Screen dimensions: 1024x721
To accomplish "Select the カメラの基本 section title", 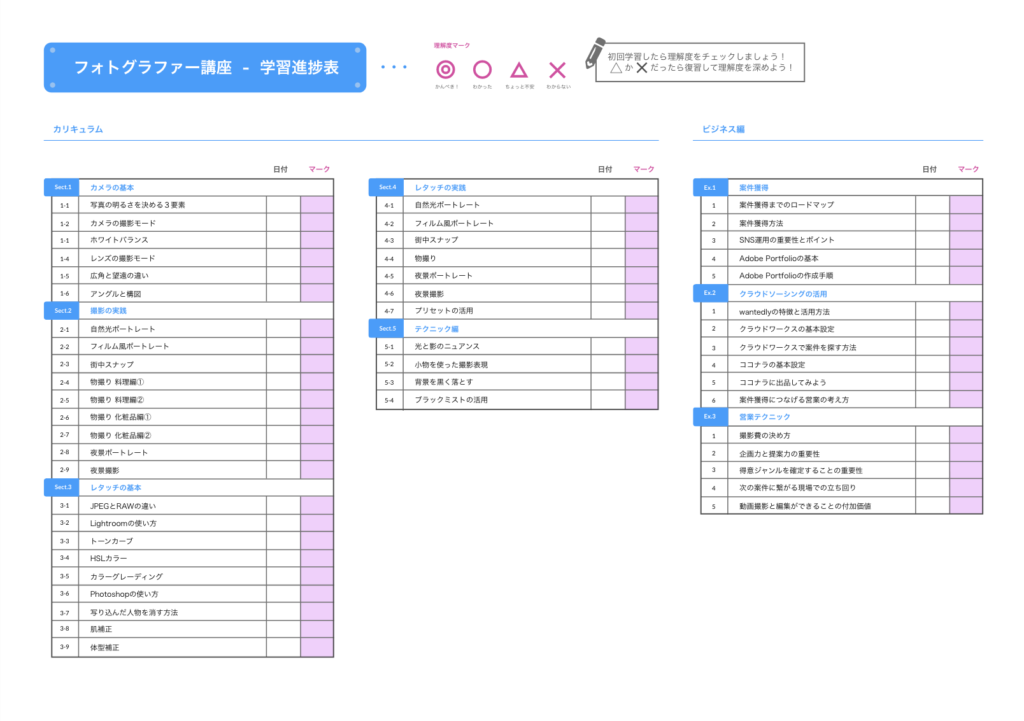I will [x=112, y=187].
